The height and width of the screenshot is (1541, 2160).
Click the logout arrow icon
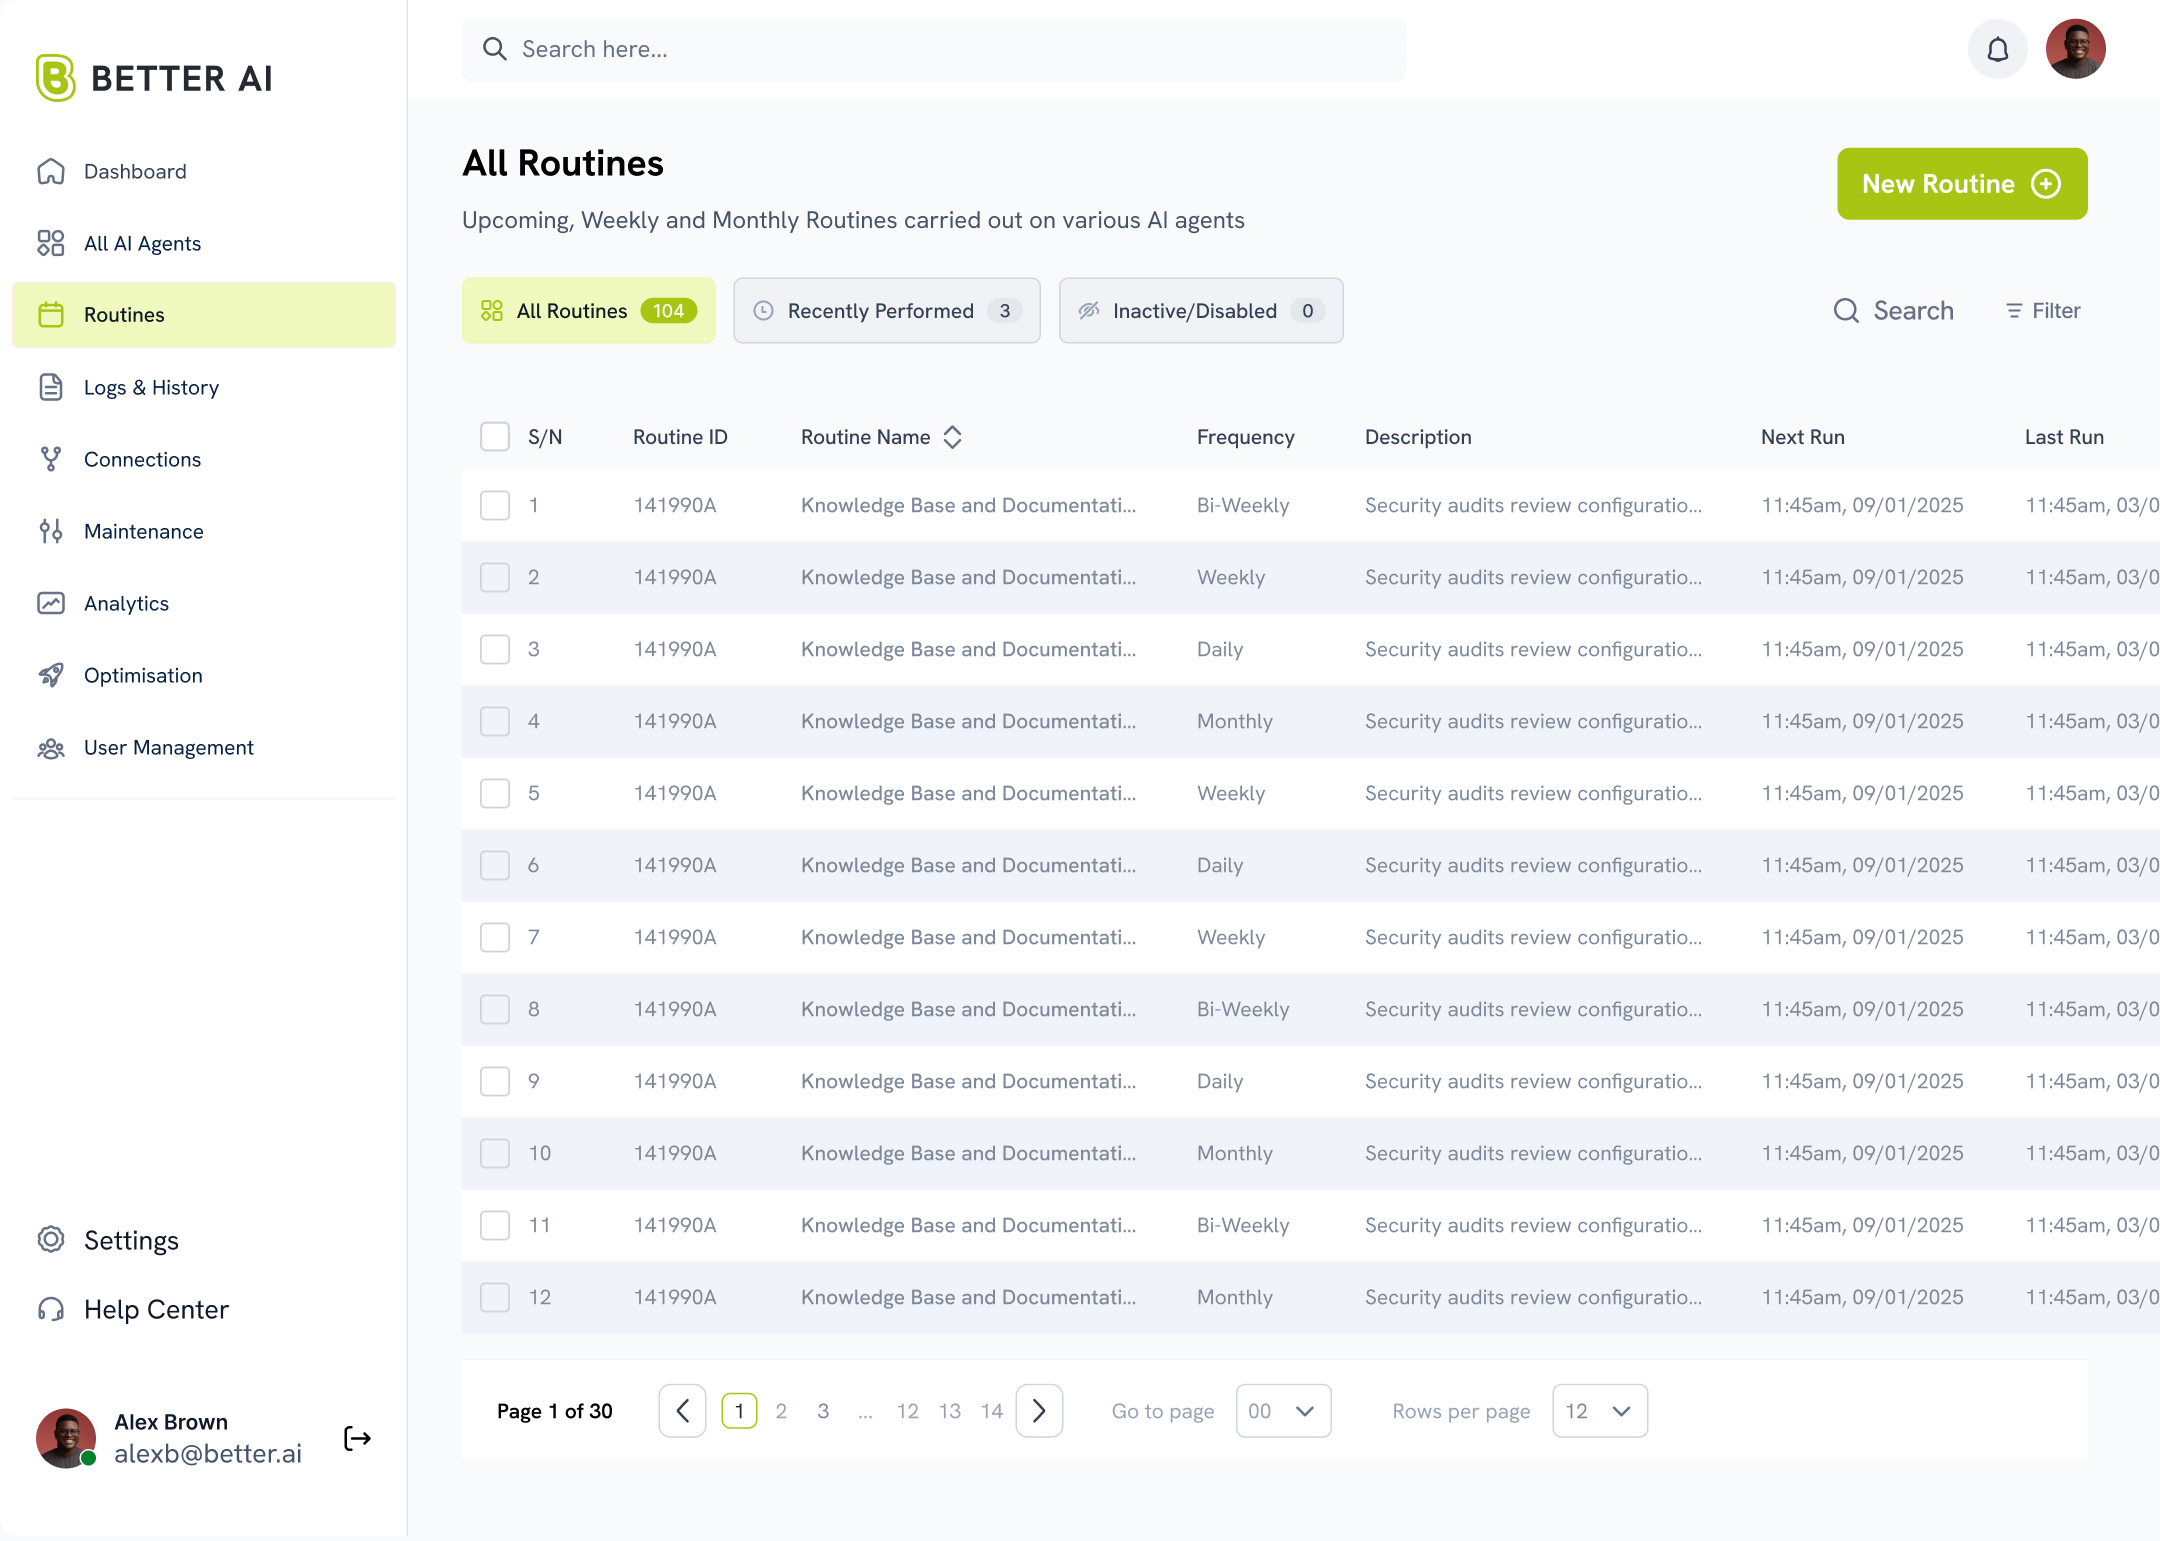click(357, 1438)
